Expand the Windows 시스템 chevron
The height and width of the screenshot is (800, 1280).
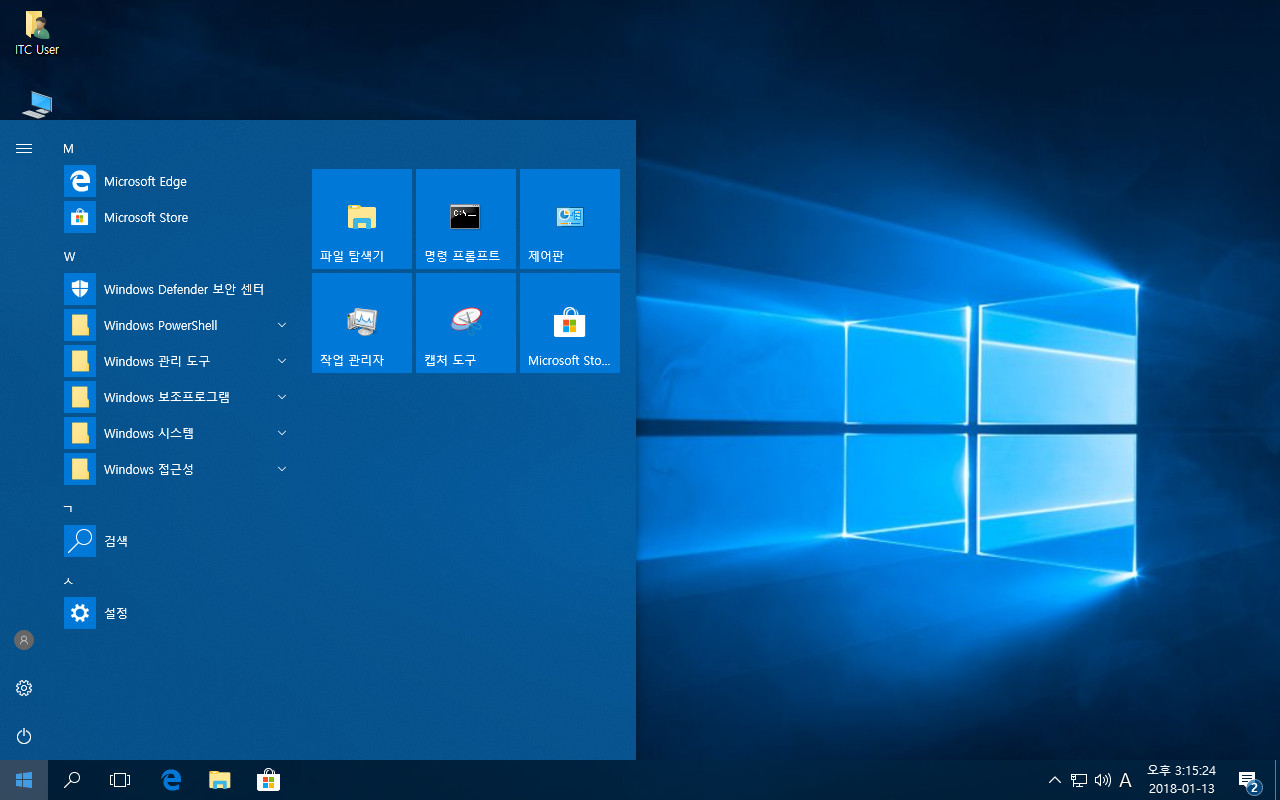[x=282, y=433]
